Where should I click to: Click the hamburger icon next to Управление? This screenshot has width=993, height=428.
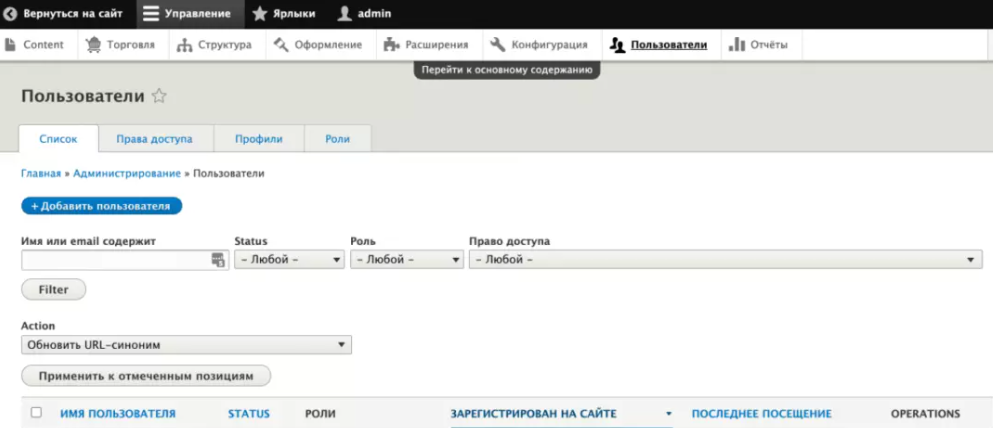(x=151, y=13)
